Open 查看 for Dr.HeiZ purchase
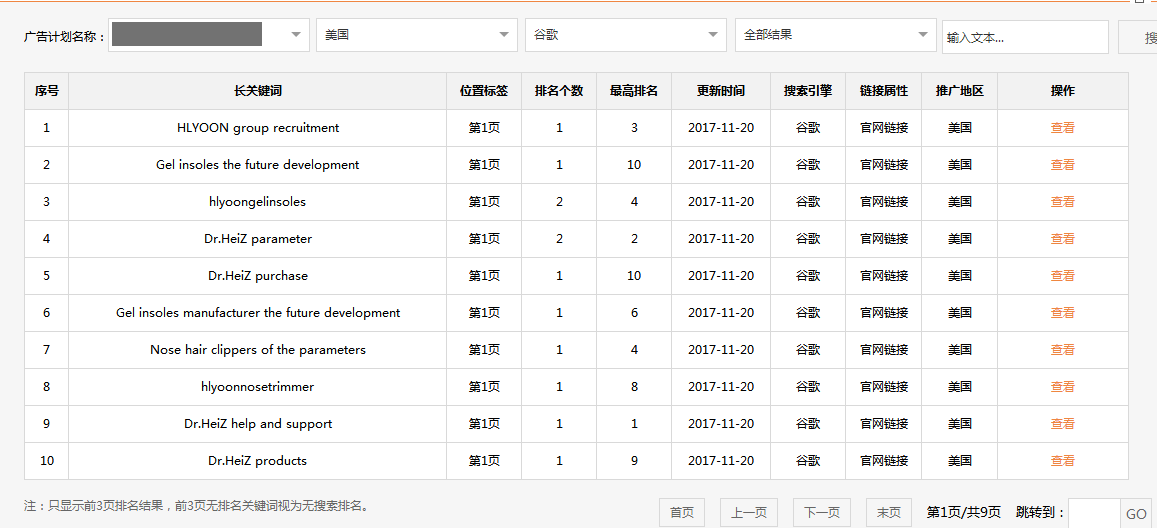The height and width of the screenshot is (528, 1157). coord(1063,275)
